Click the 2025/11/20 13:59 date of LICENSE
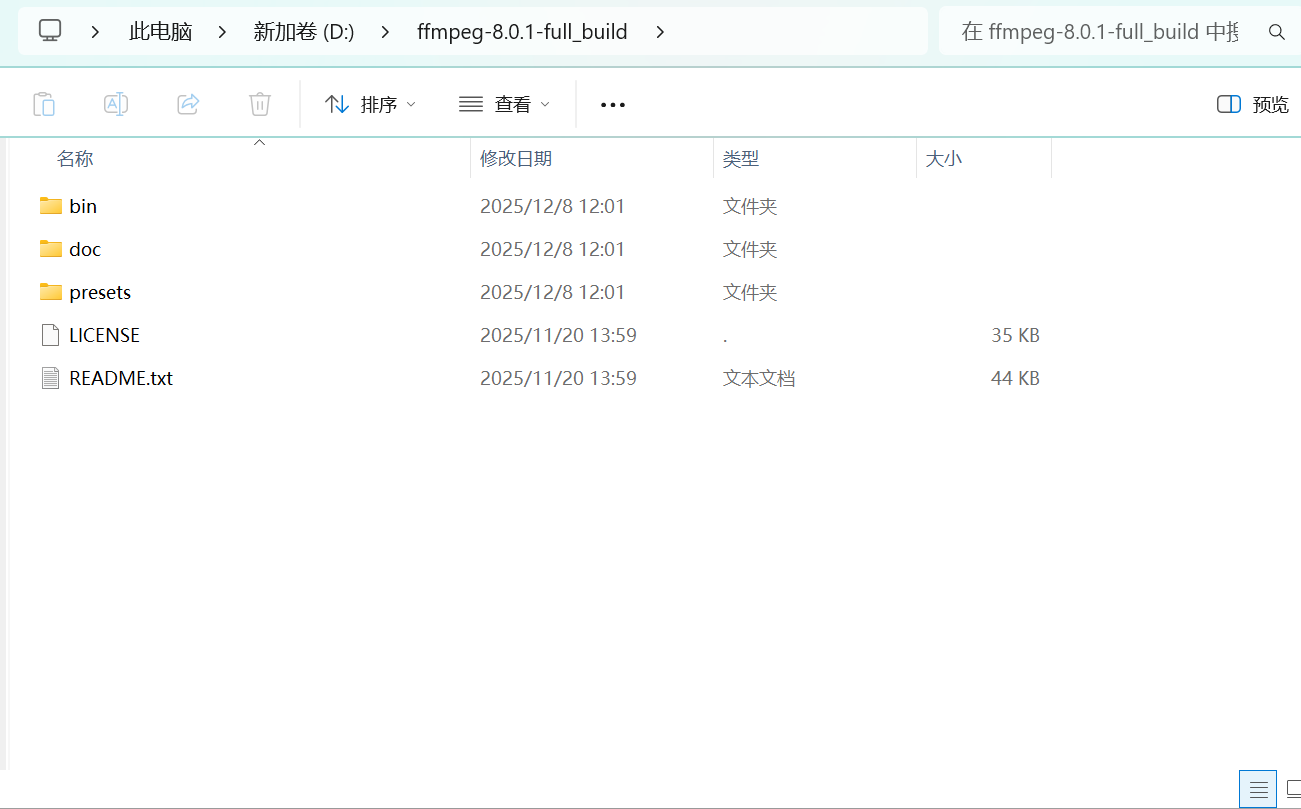The height and width of the screenshot is (809, 1301). point(558,335)
